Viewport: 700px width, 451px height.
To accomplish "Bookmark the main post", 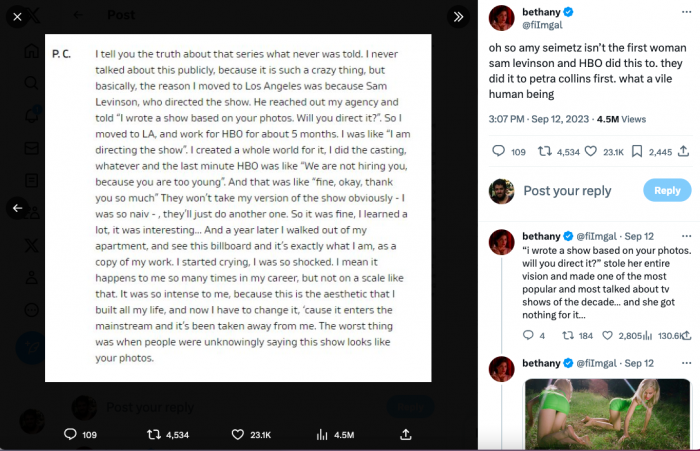I will [x=637, y=152].
